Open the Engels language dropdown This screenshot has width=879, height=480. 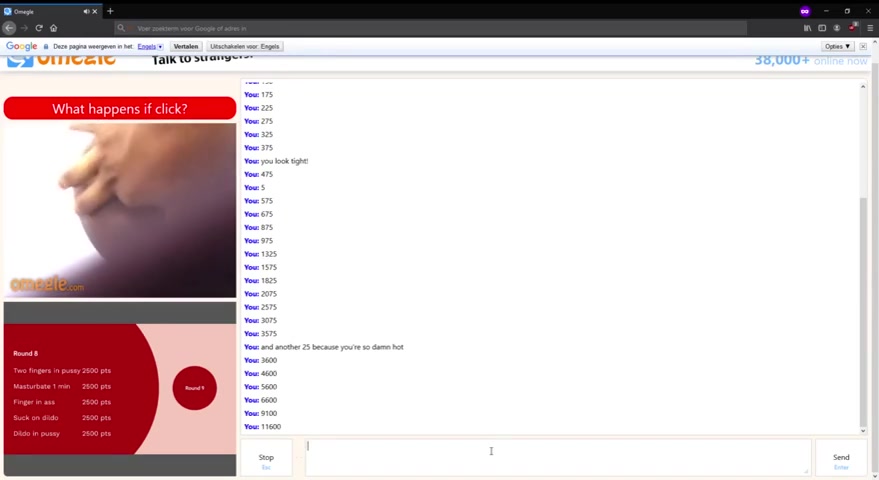click(150, 47)
